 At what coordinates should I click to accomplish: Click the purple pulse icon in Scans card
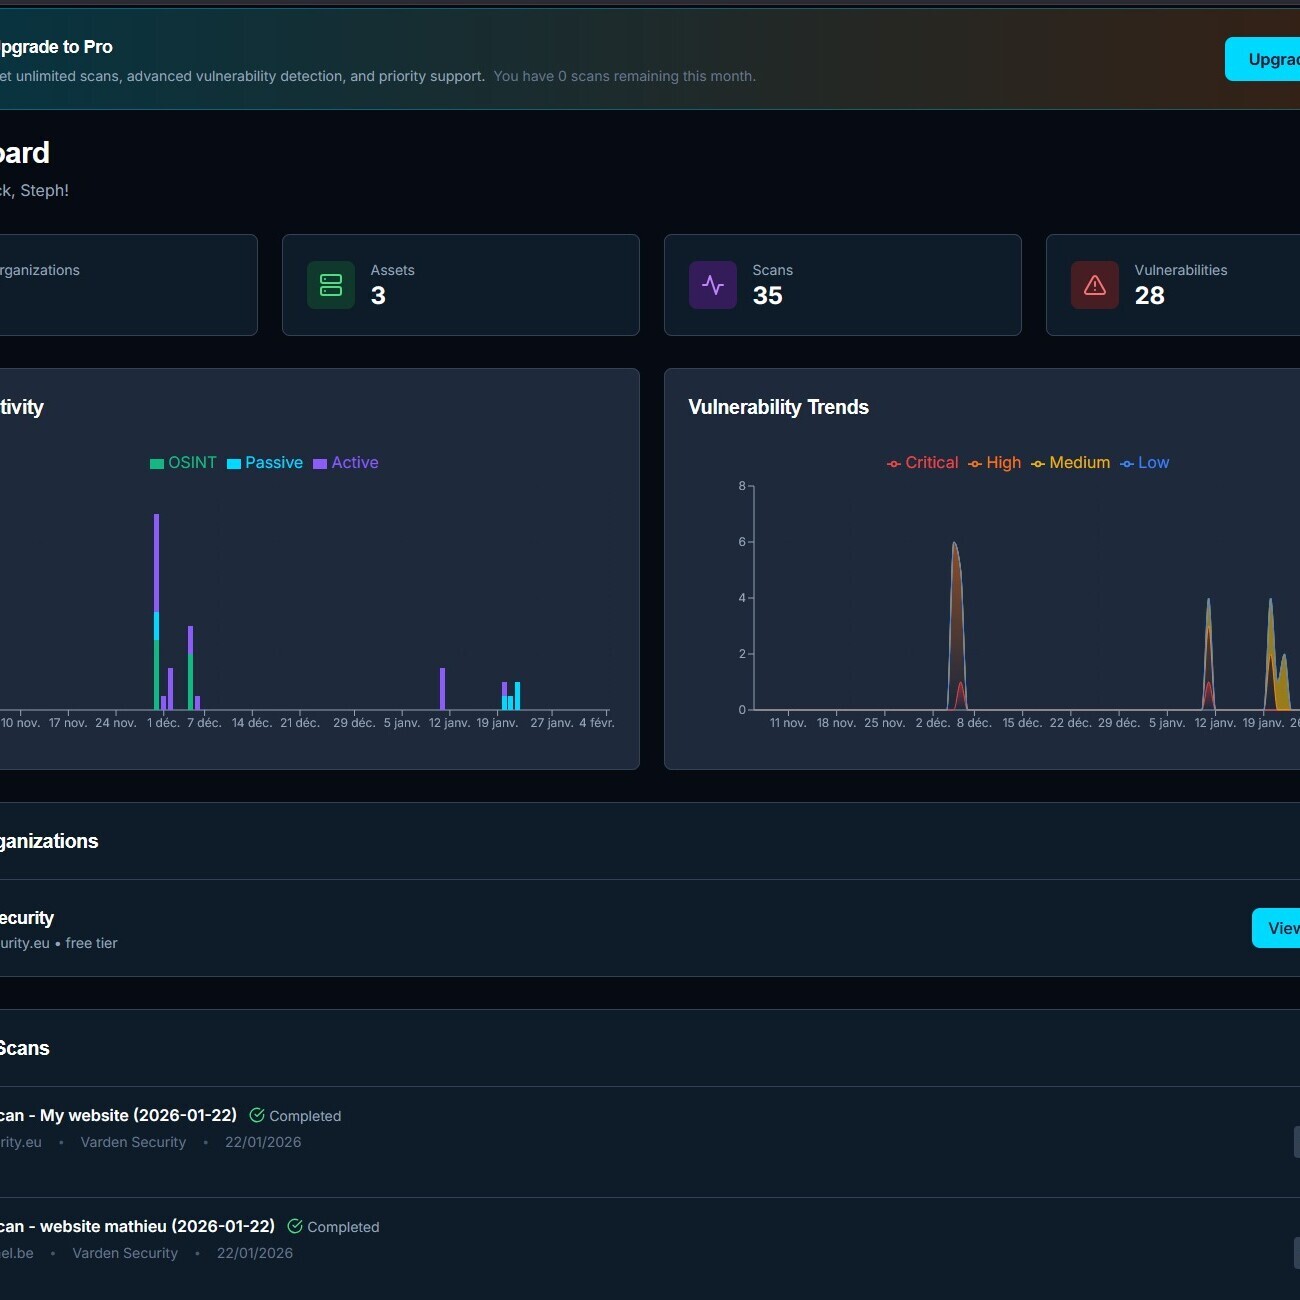[x=713, y=285]
